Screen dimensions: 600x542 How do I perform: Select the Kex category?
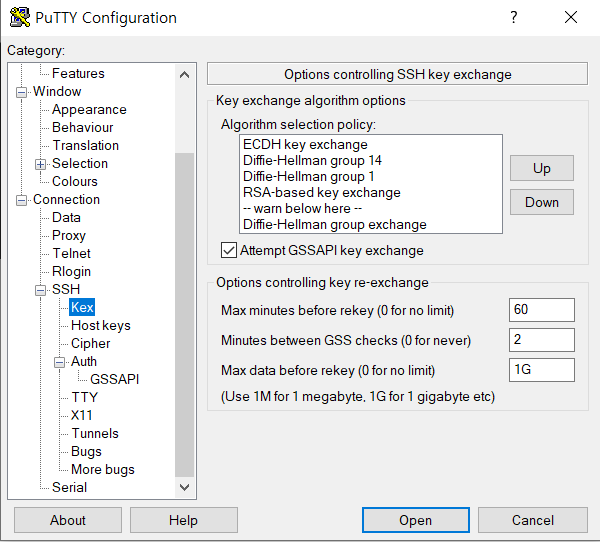[x=82, y=307]
